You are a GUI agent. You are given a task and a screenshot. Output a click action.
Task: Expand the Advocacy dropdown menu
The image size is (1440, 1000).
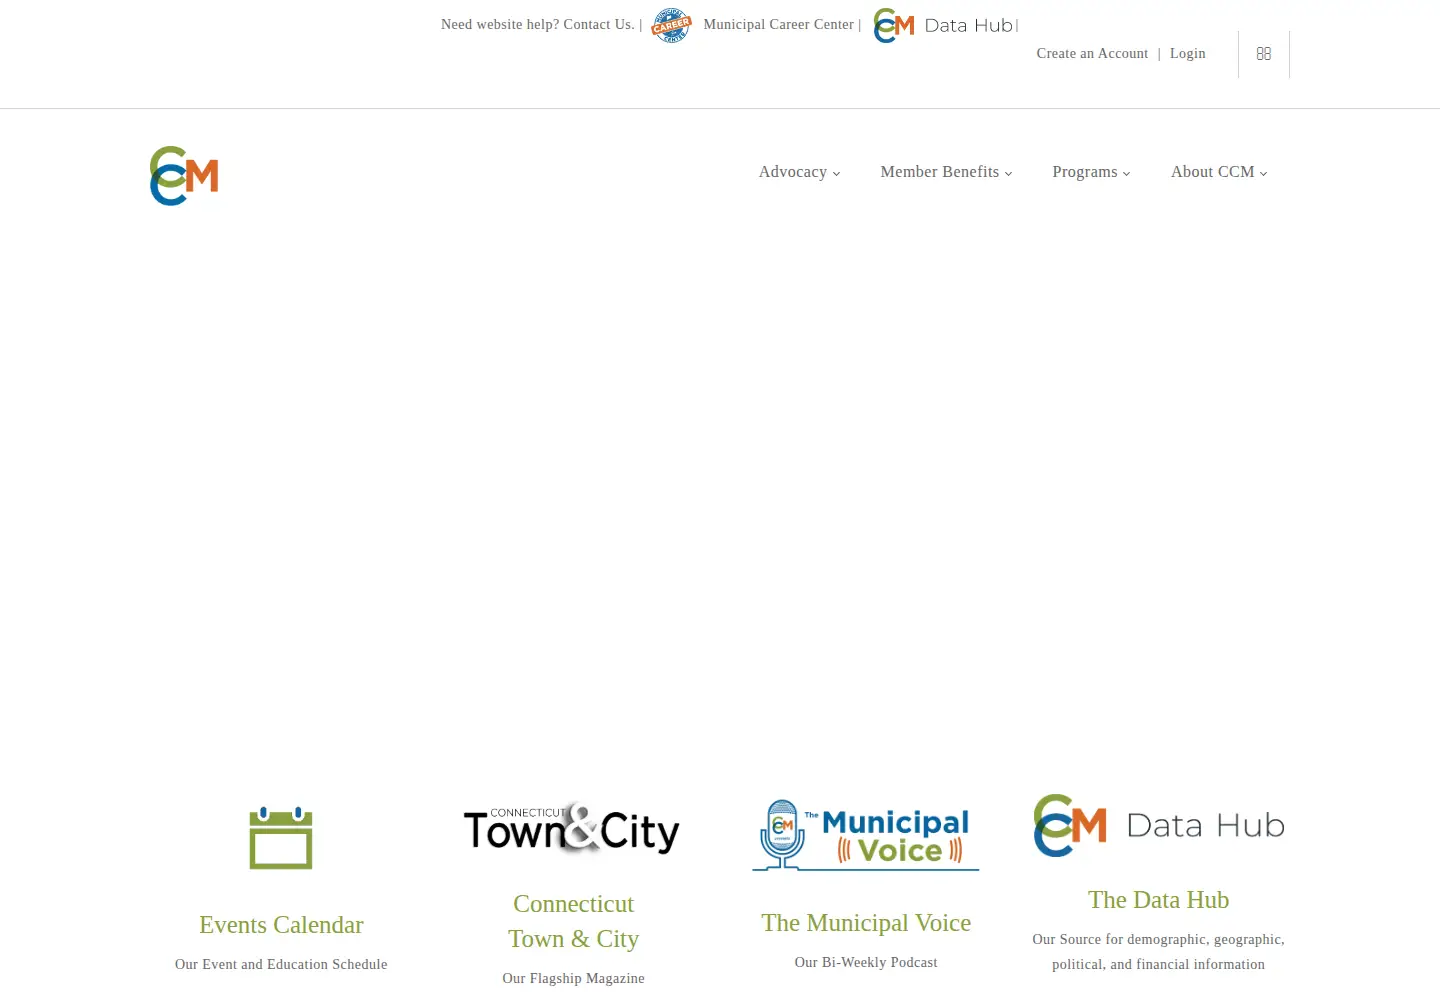pos(799,172)
